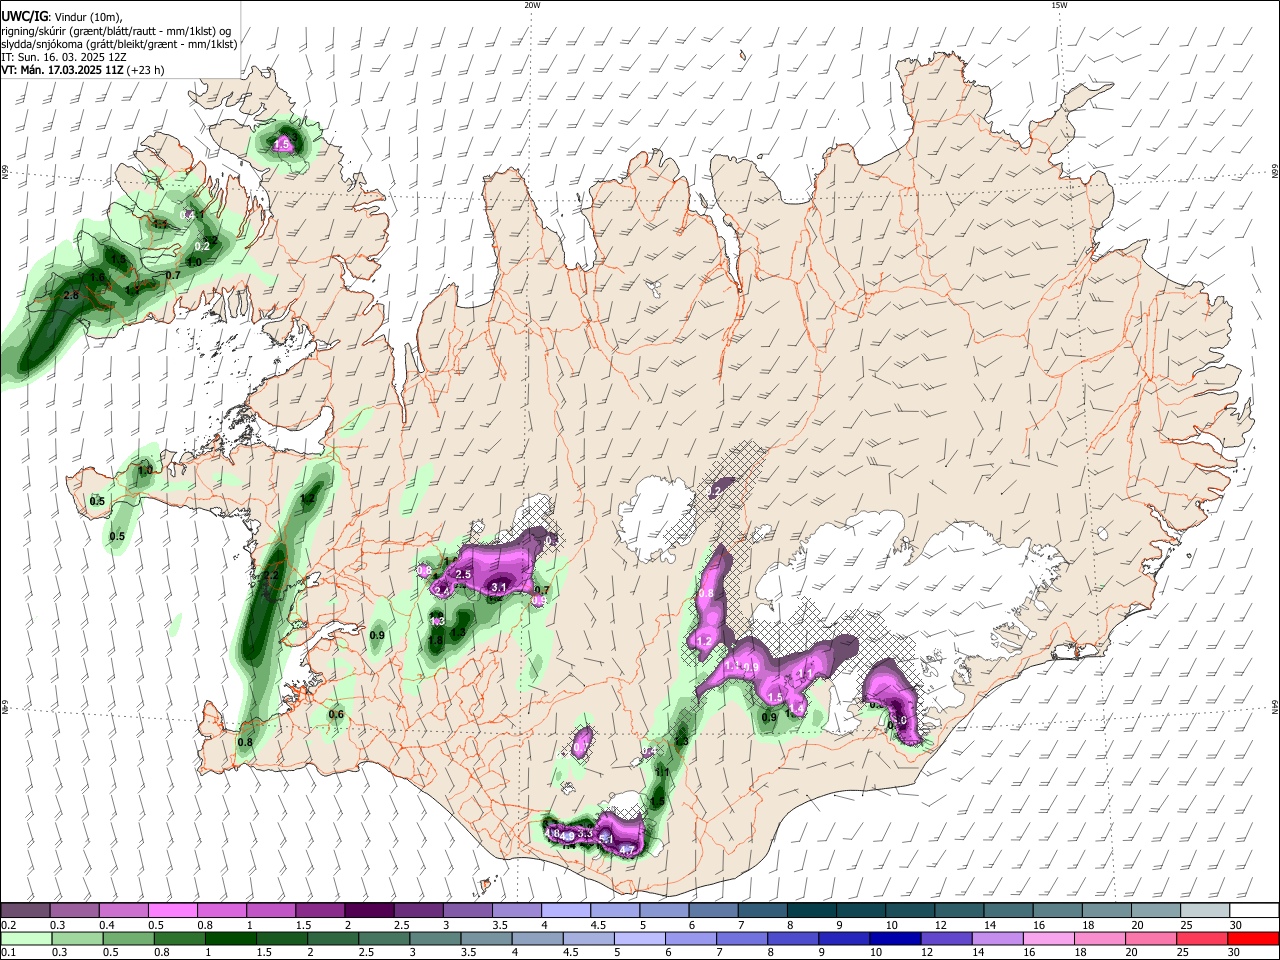The width and height of the screenshot is (1280, 960).
Task: Click the 2.2 value in the green rain band
Action: 270,577
